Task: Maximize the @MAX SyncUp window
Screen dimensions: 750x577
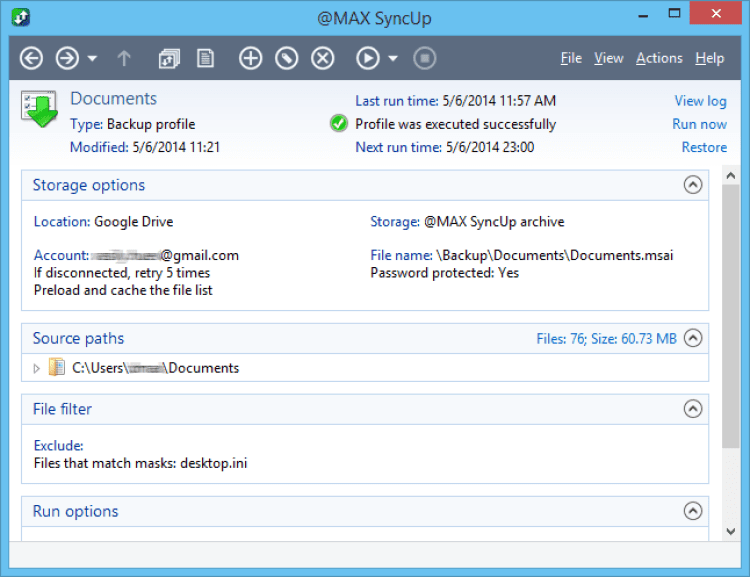Action: click(x=674, y=13)
